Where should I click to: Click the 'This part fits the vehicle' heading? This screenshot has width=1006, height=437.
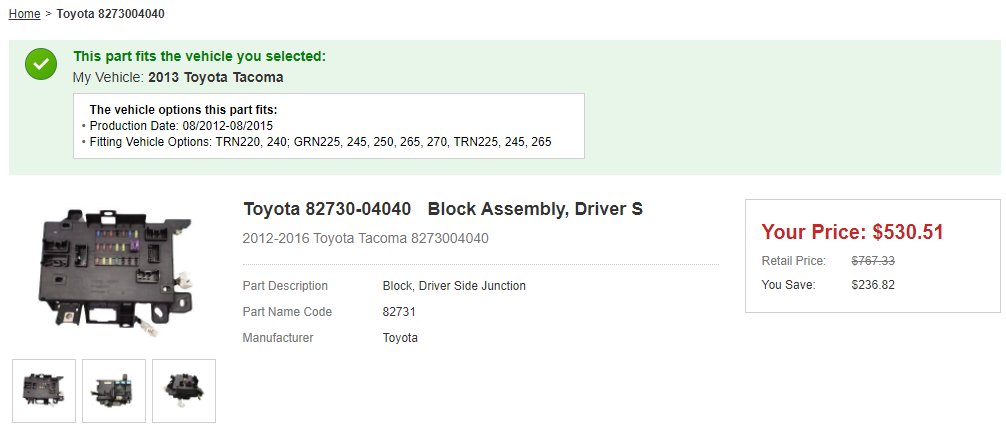200,56
